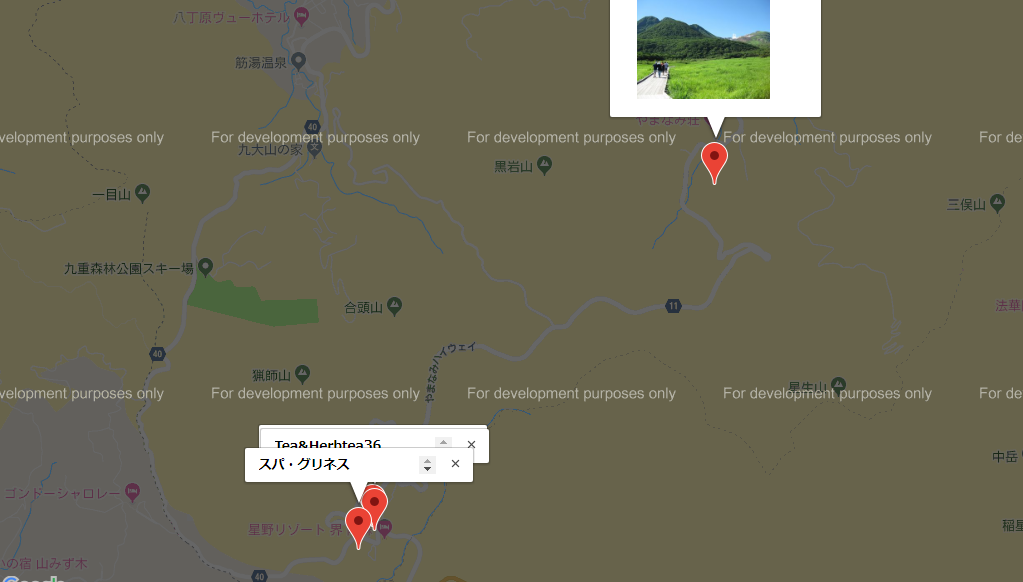This screenshot has height=582, width=1023.
Task: Click the front red marker under スパ・グリネス
Action: (357, 524)
